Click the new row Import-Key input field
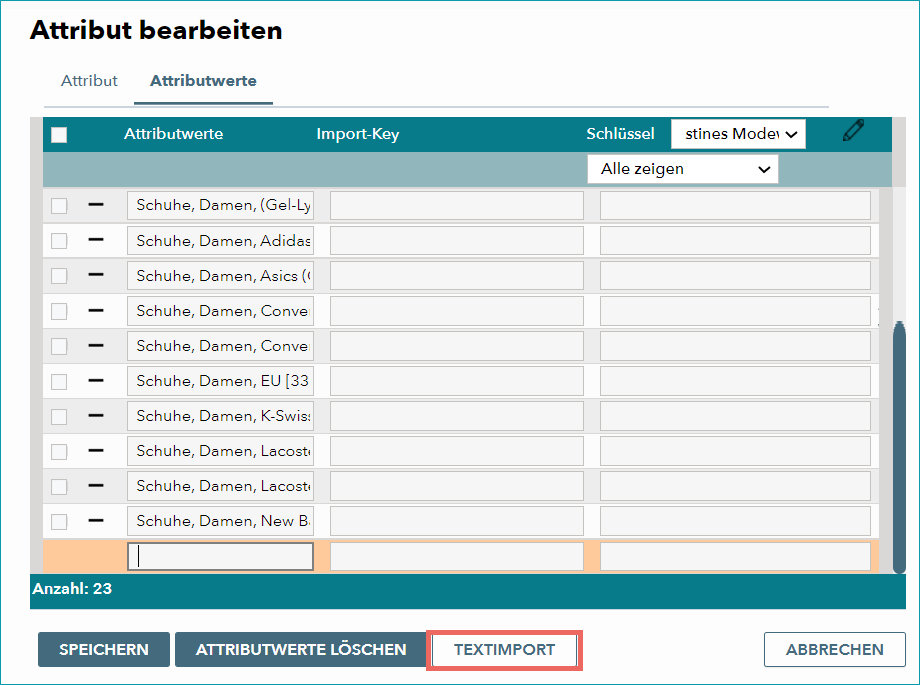 click(x=456, y=556)
